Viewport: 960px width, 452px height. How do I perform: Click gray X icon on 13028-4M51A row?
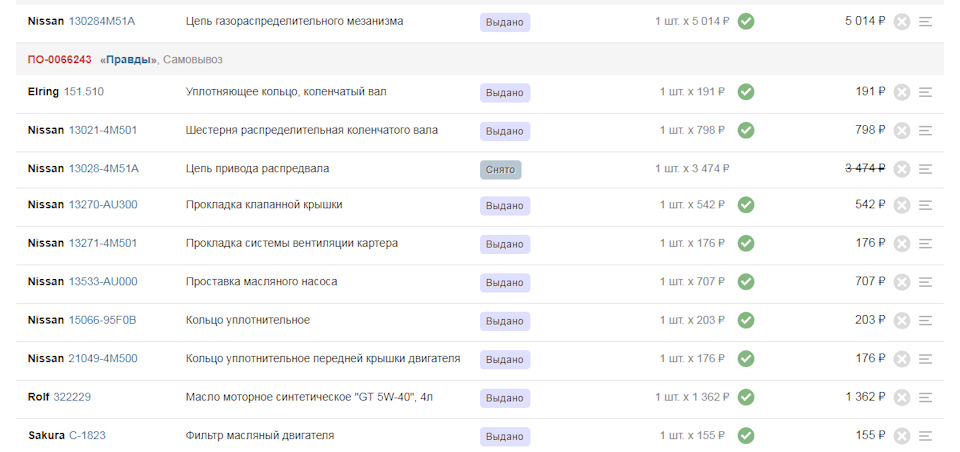[901, 169]
